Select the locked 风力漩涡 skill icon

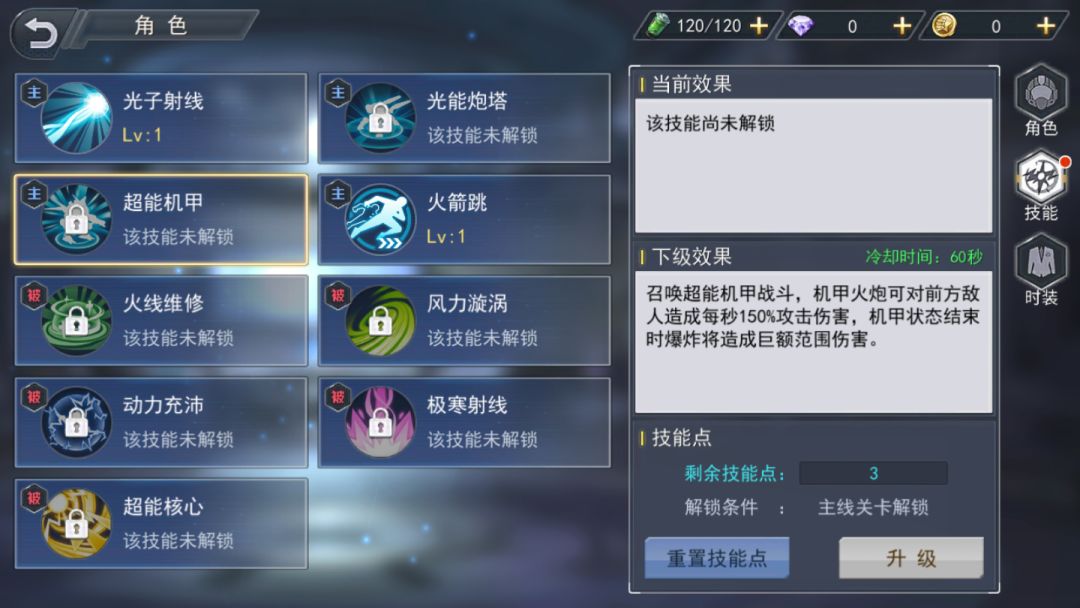380,320
